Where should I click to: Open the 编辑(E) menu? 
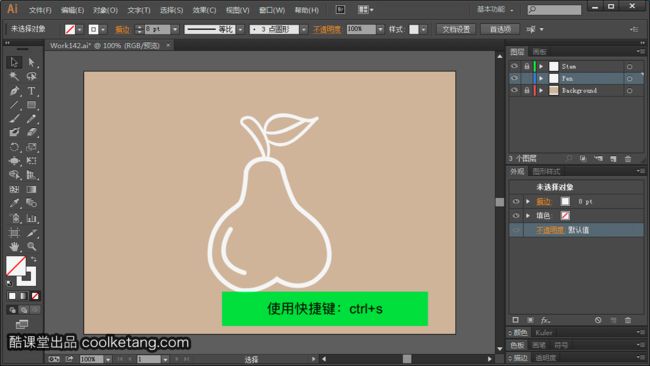73,10
